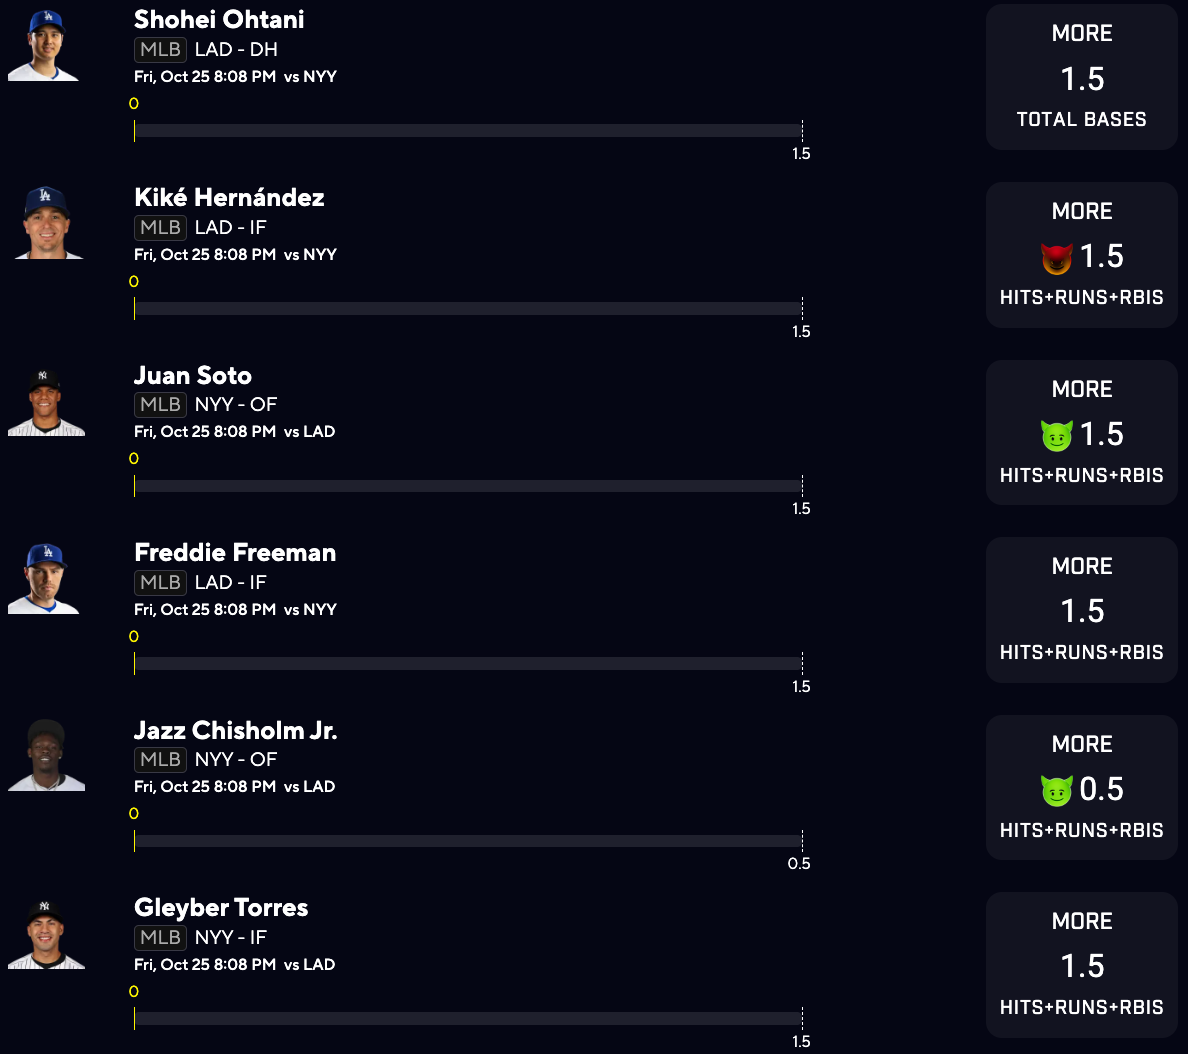
Task: Click Jazz Chisholm Jr.'s 0.5 progress bar
Action: tap(468, 841)
